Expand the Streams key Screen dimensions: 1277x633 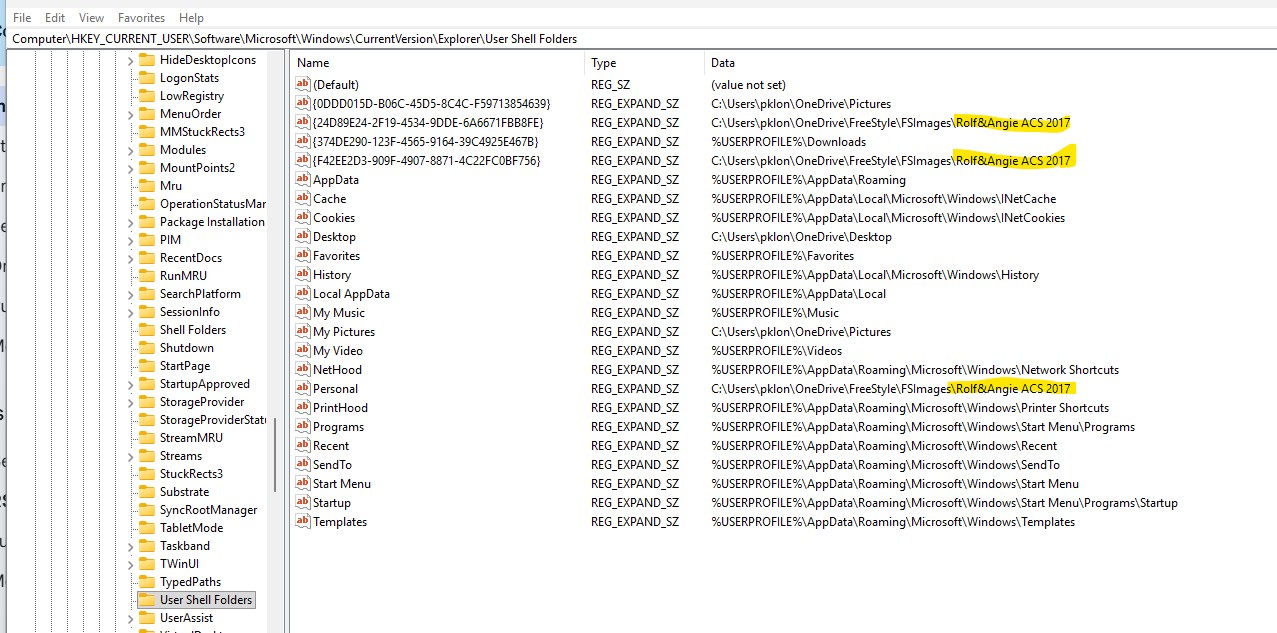coord(130,456)
